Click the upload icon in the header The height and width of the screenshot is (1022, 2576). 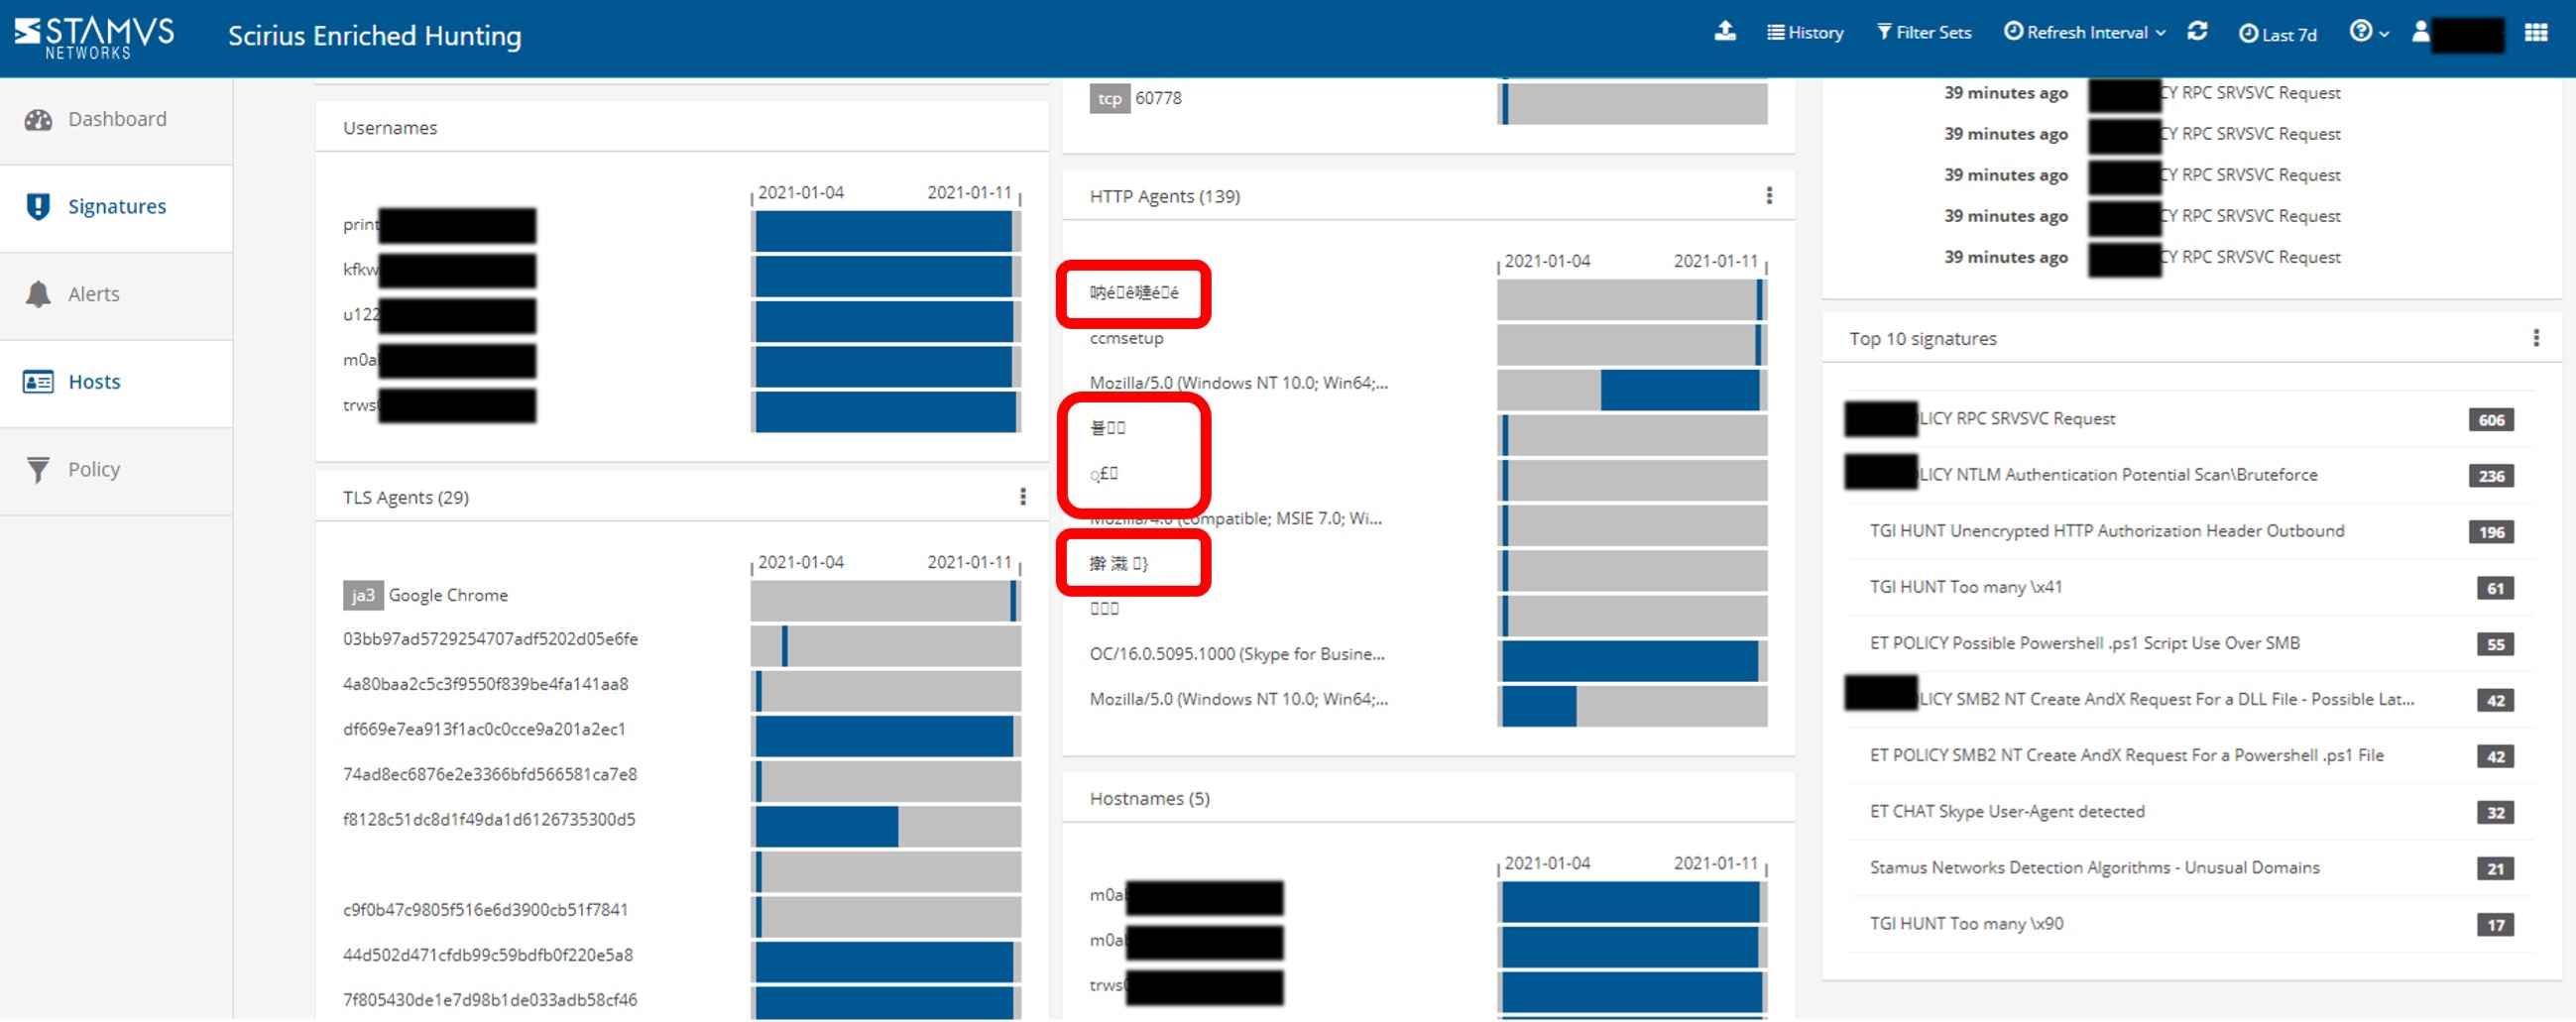click(x=1725, y=31)
